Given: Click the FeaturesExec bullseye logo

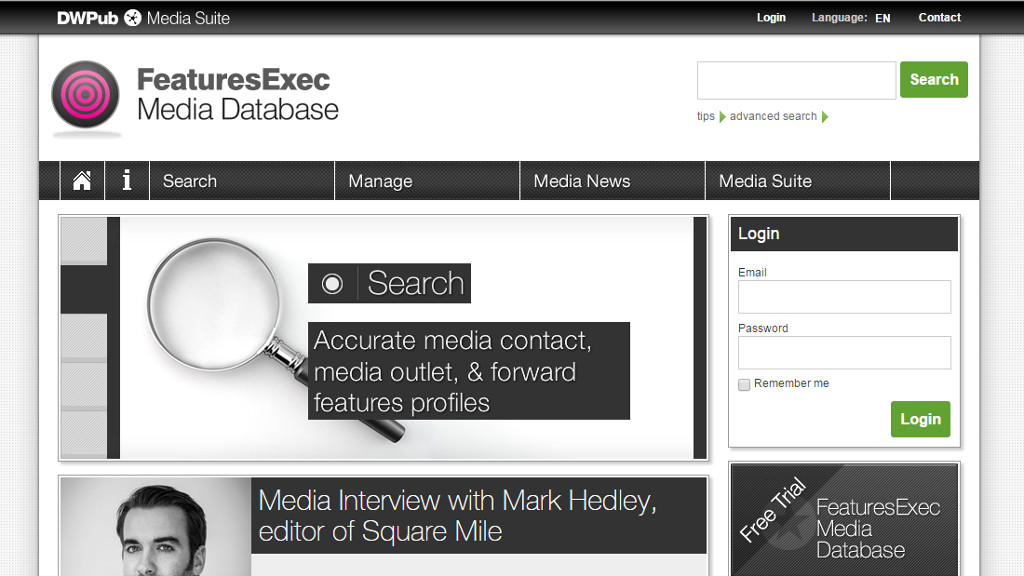Looking at the screenshot, I should coord(88,95).
